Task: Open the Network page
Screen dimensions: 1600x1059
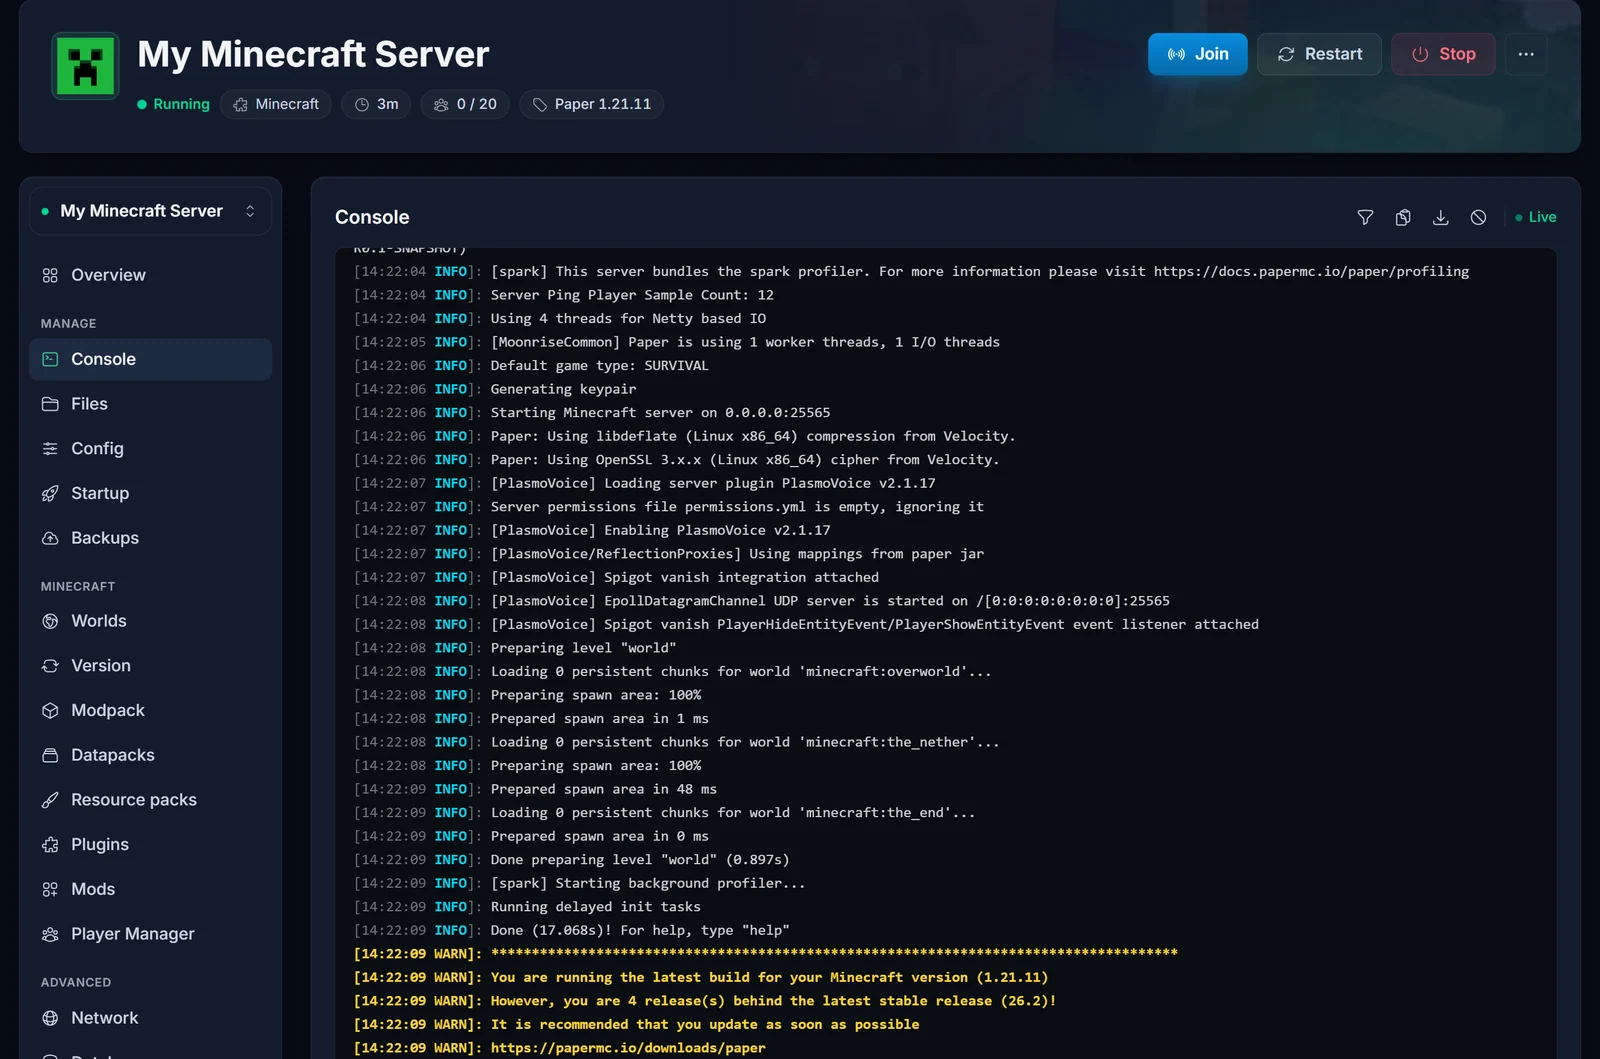Action: click(x=150, y=1018)
